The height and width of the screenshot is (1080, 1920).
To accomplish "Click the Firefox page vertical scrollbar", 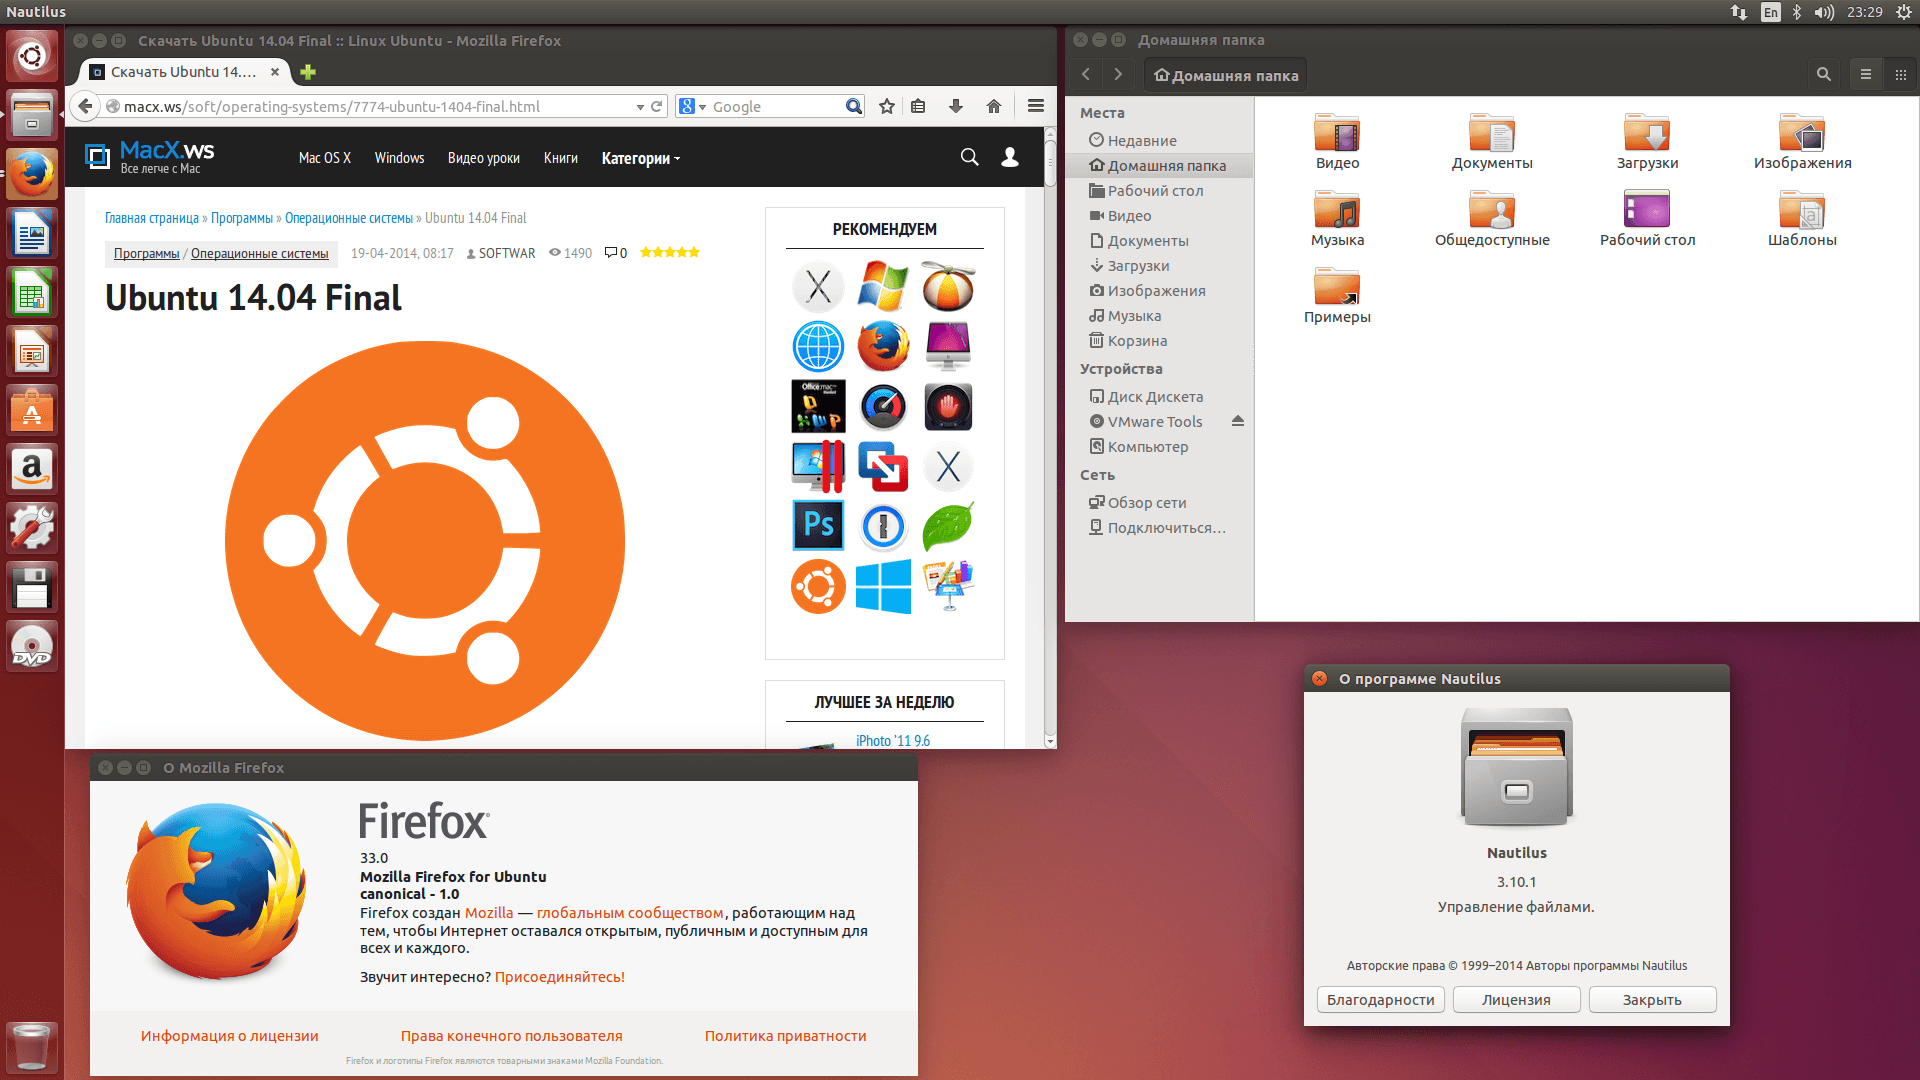I will pos(1050,437).
